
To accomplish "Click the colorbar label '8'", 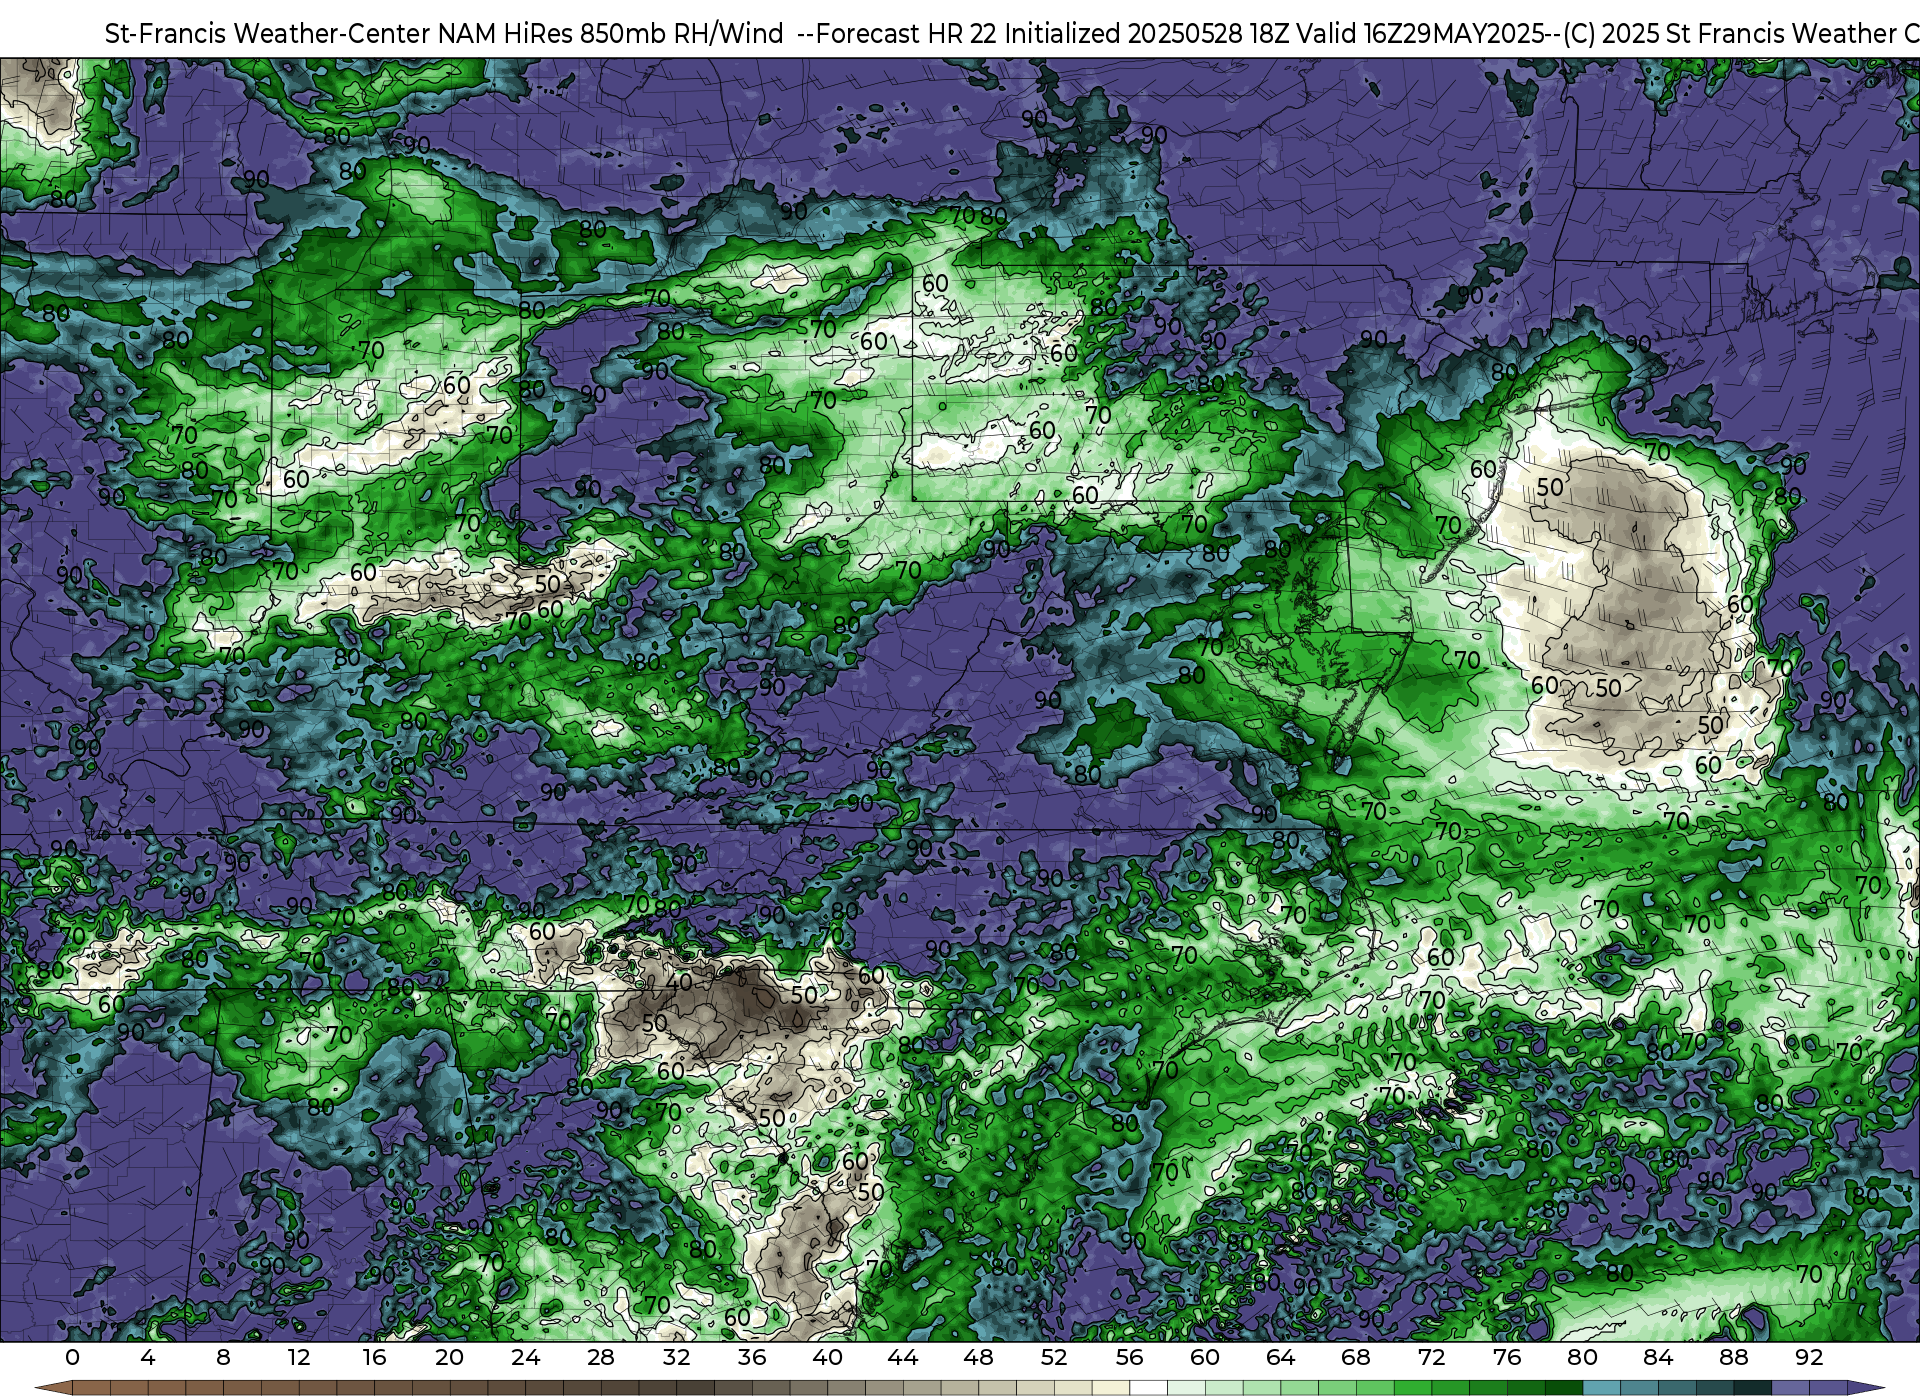I will click(223, 1357).
